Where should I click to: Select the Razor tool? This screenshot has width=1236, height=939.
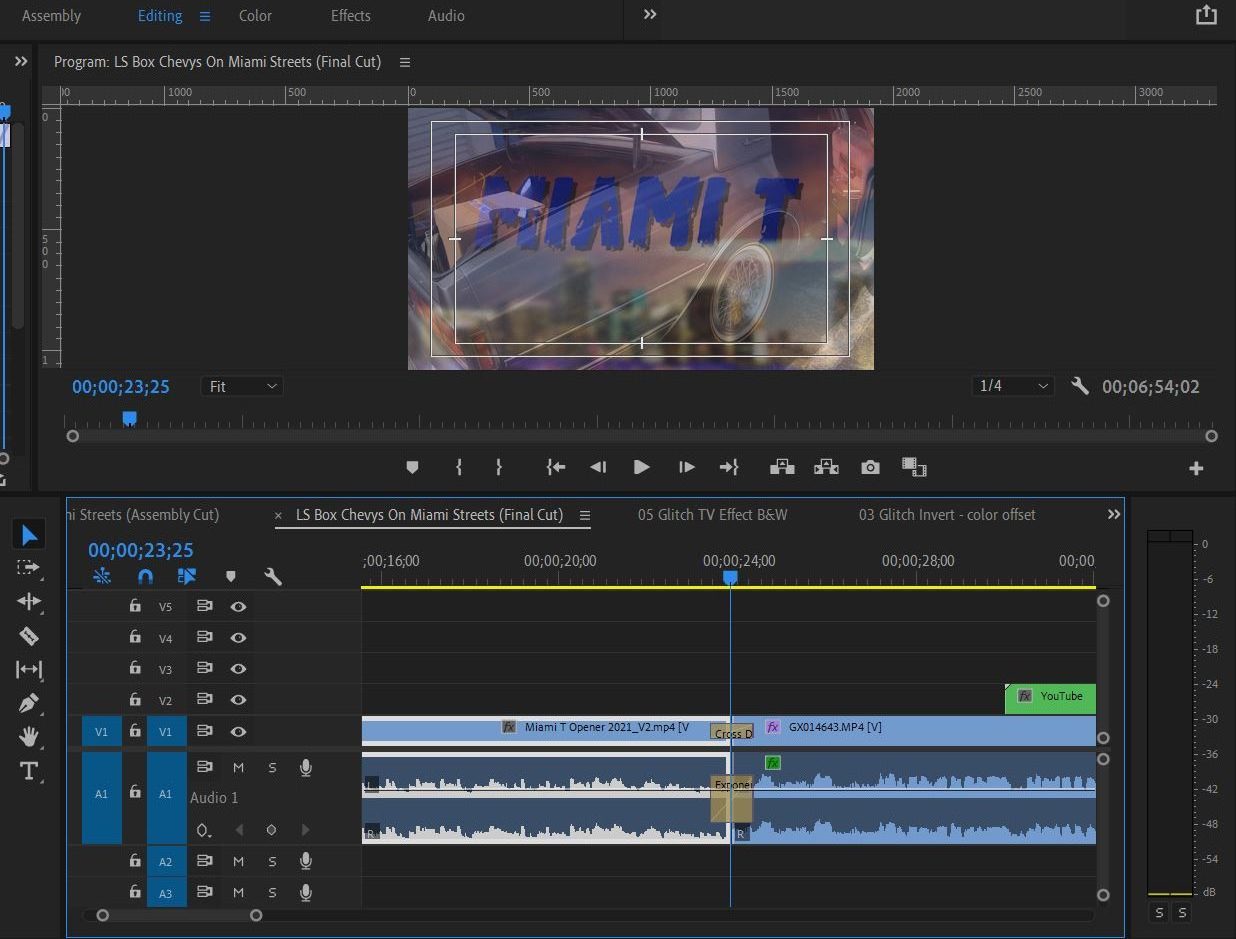pos(29,635)
